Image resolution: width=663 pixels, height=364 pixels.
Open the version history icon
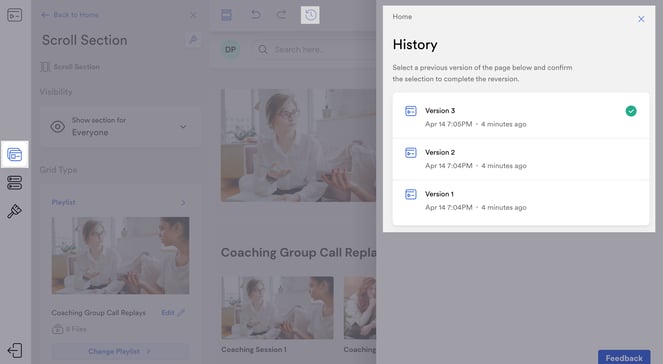tap(310, 15)
